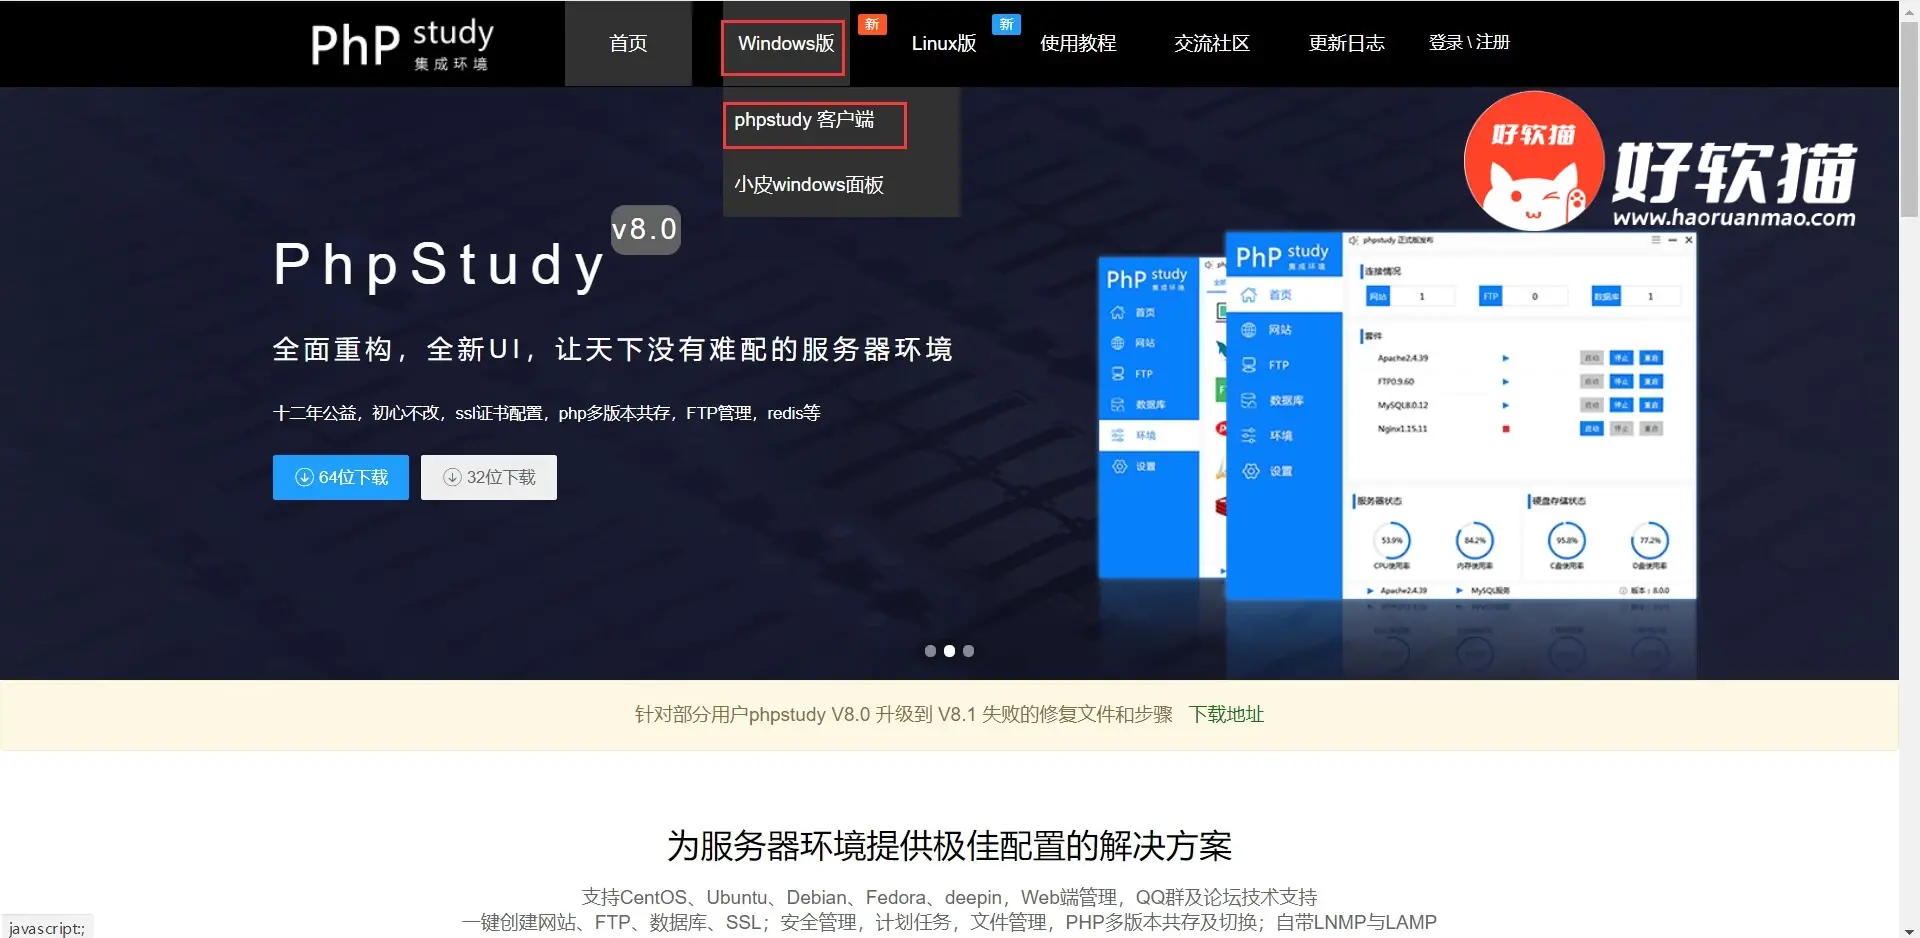The width and height of the screenshot is (1920, 938).
Task: Click the vertical scrollbar thumb
Action: point(1909,120)
